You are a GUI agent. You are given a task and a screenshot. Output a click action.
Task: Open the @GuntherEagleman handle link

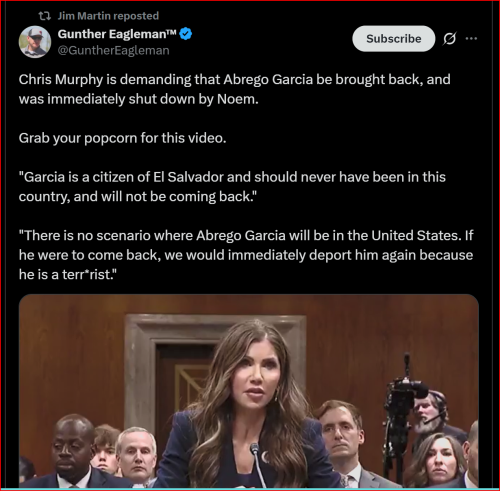[113, 50]
